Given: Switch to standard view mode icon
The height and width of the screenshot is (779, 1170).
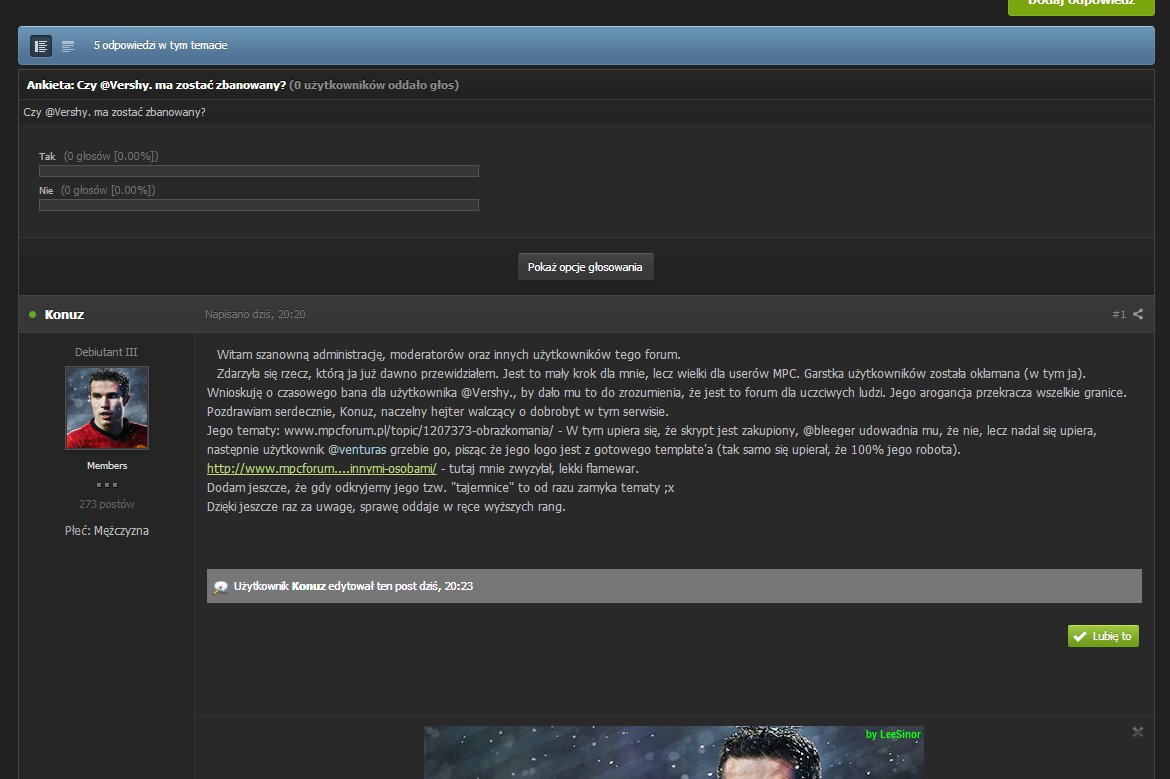Looking at the screenshot, I should tap(41, 46).
